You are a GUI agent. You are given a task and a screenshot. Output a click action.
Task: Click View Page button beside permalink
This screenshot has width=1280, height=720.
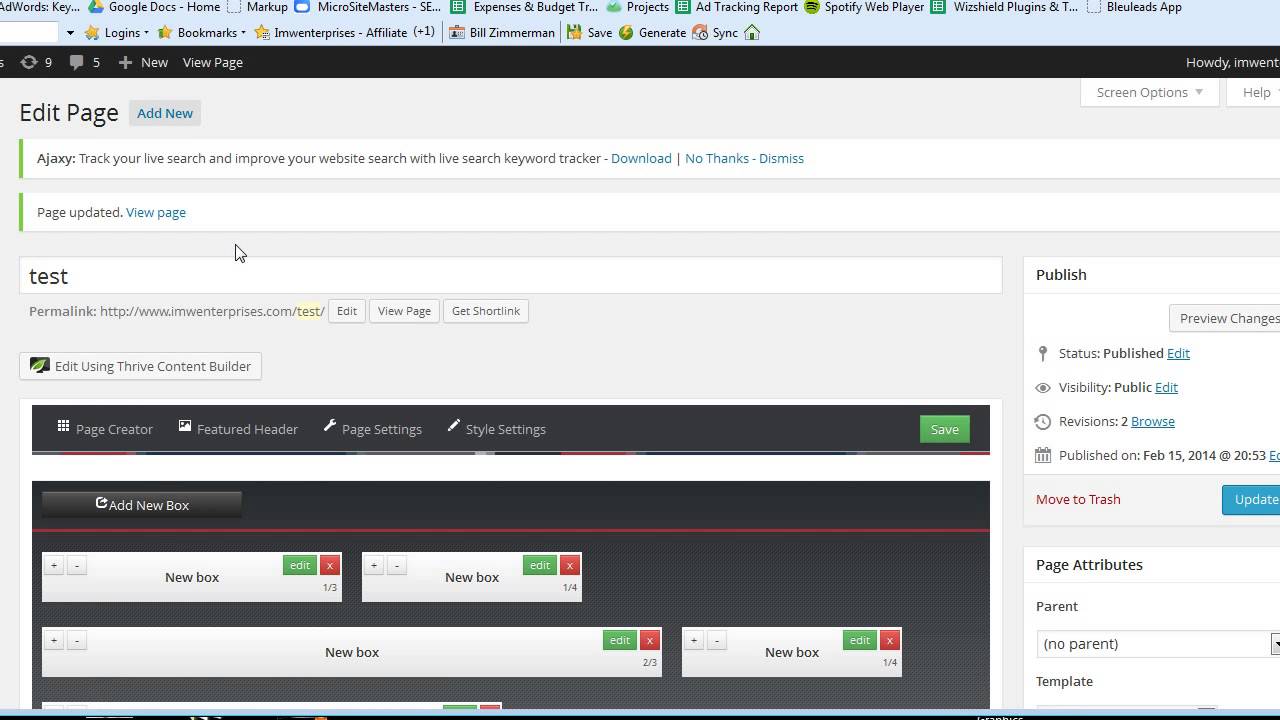pyautogui.click(x=404, y=311)
